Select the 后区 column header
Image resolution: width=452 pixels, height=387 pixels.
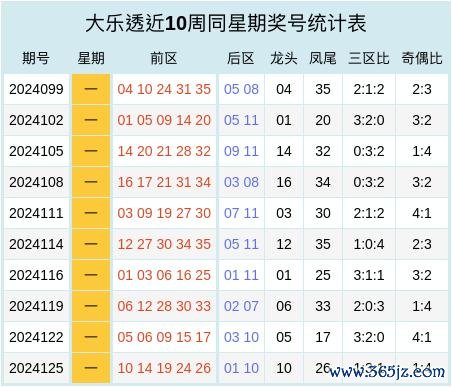pyautogui.click(x=241, y=58)
